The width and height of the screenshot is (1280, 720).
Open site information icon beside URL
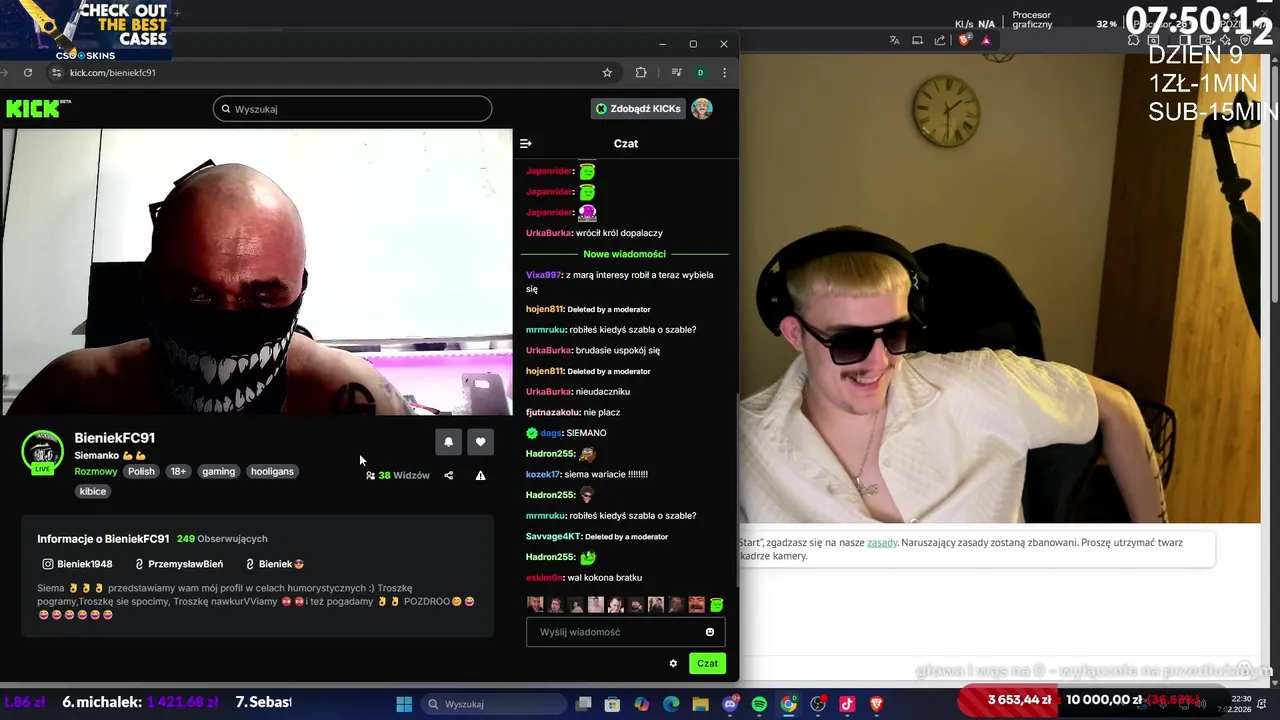[x=56, y=73]
